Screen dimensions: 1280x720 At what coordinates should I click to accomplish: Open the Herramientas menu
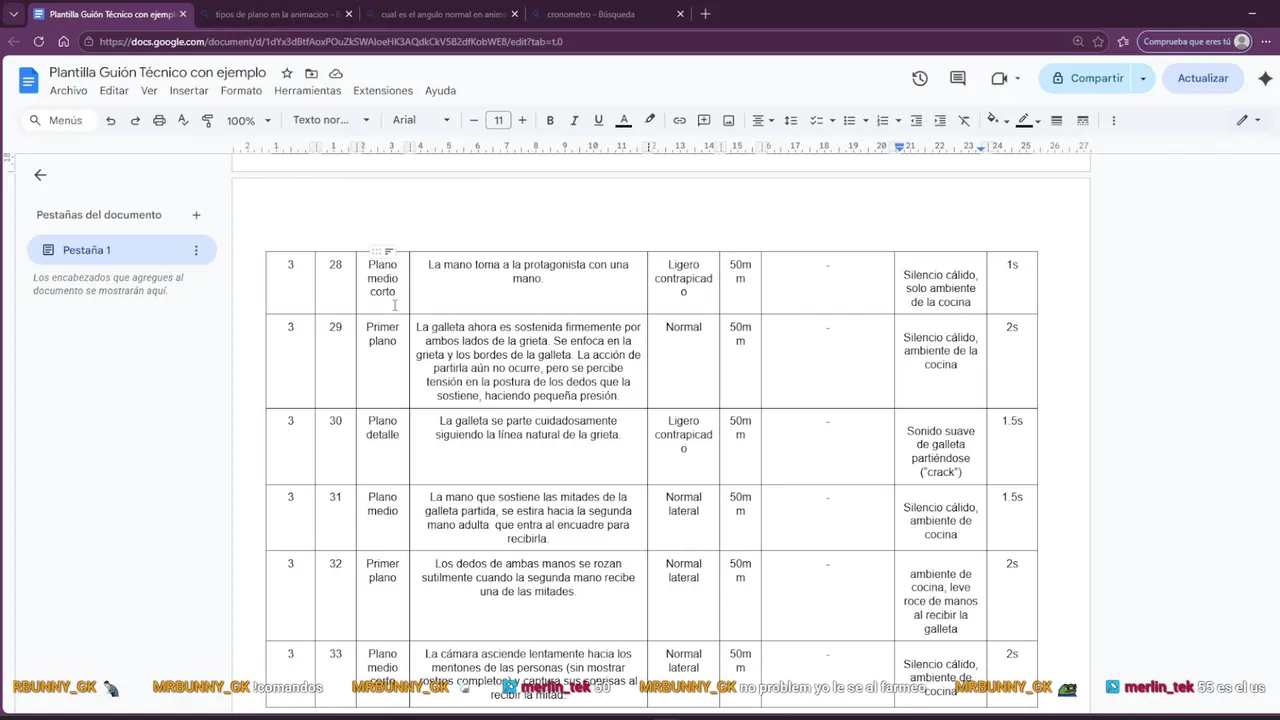(x=307, y=91)
